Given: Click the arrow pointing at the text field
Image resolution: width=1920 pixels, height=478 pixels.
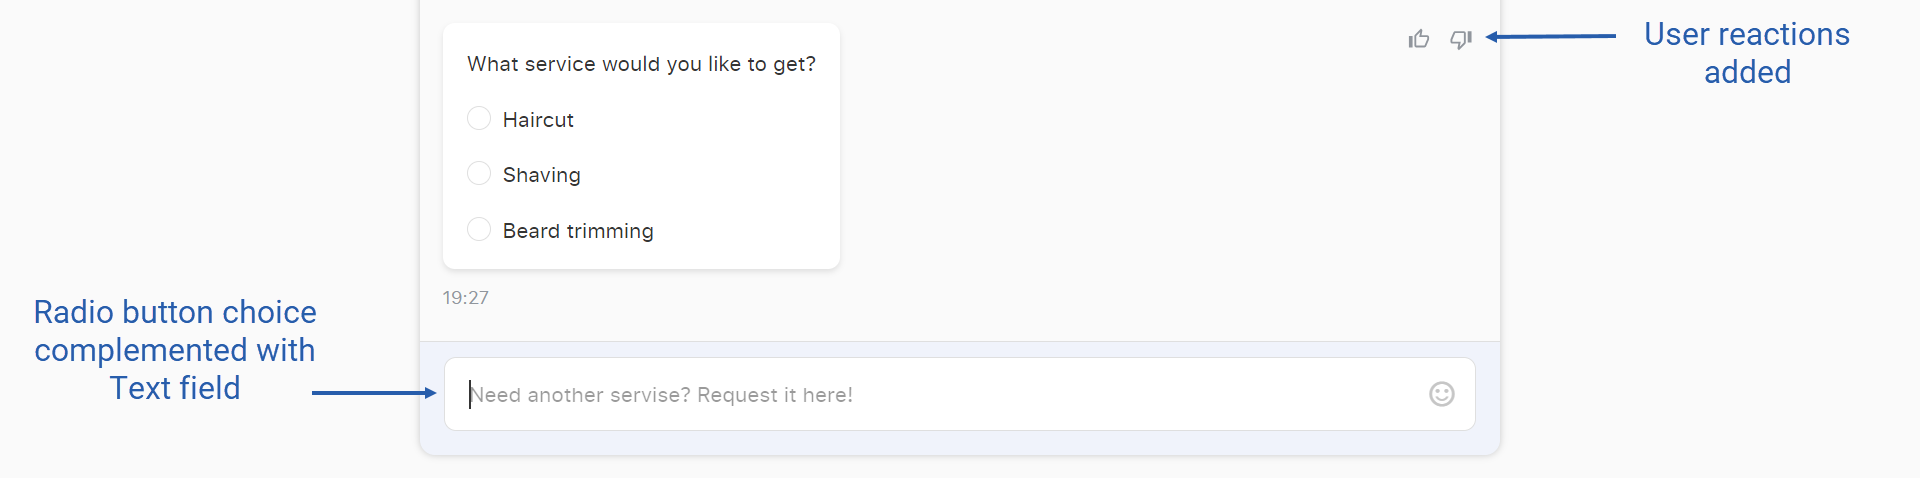Looking at the screenshot, I should pyautogui.click(x=374, y=393).
